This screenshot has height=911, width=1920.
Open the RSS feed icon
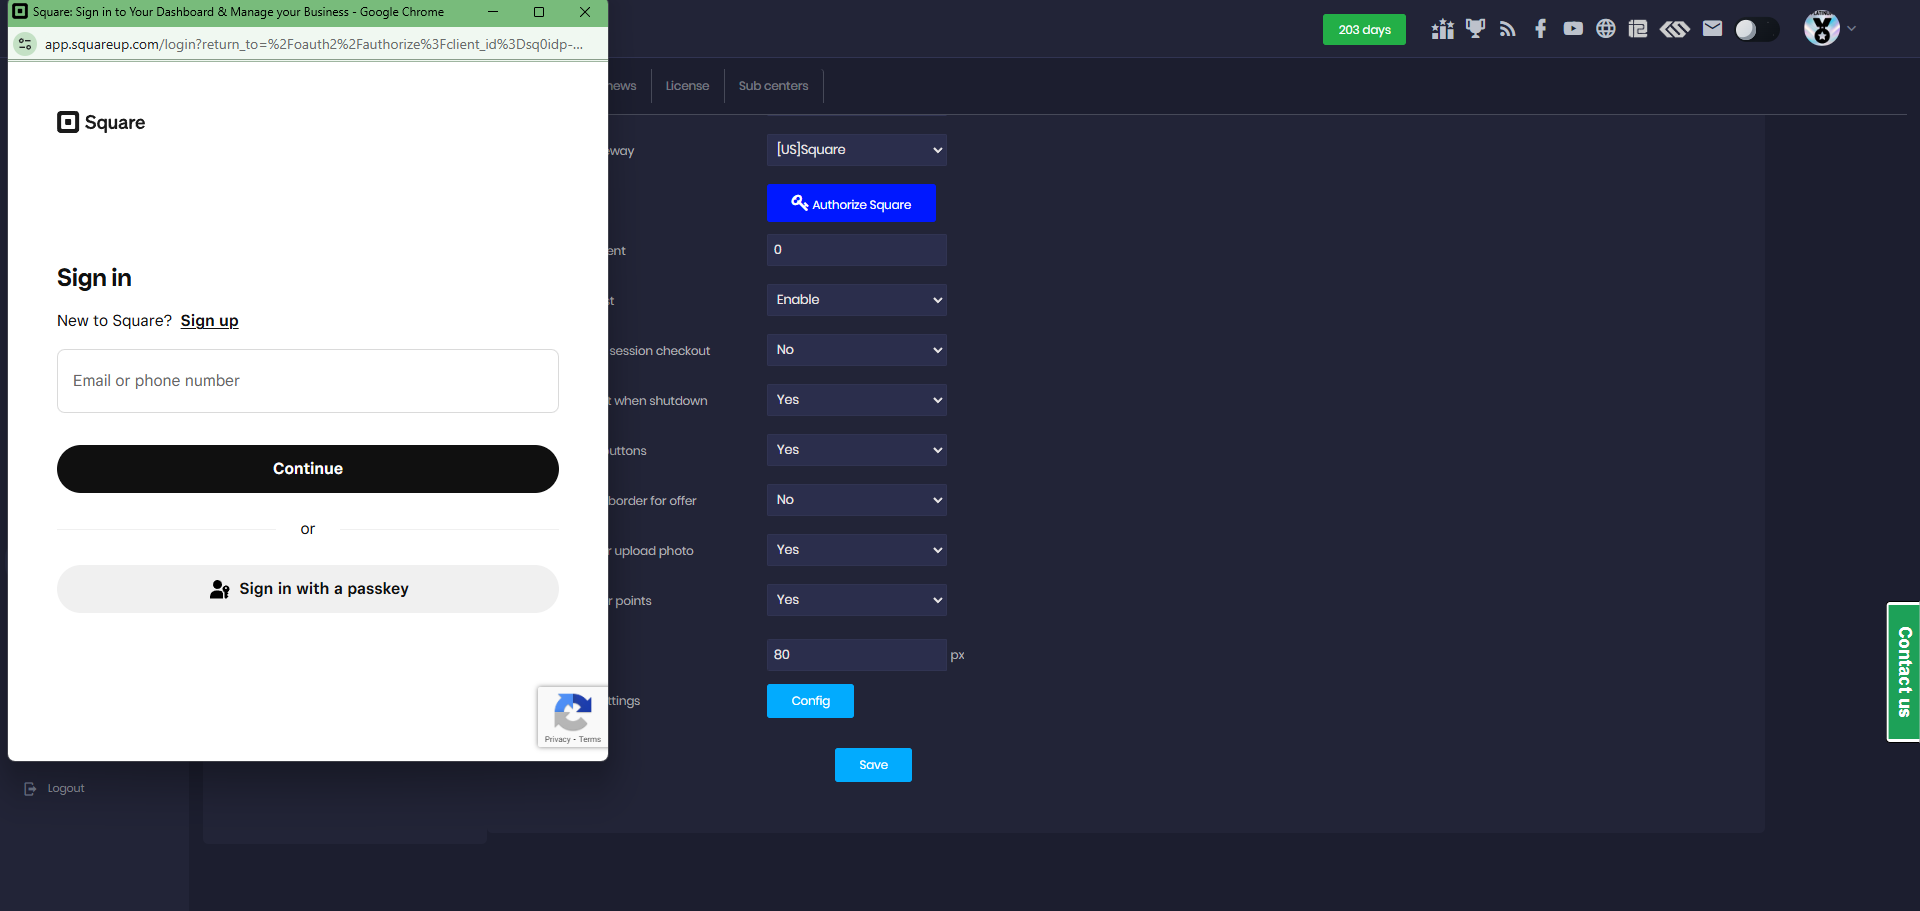click(1508, 29)
